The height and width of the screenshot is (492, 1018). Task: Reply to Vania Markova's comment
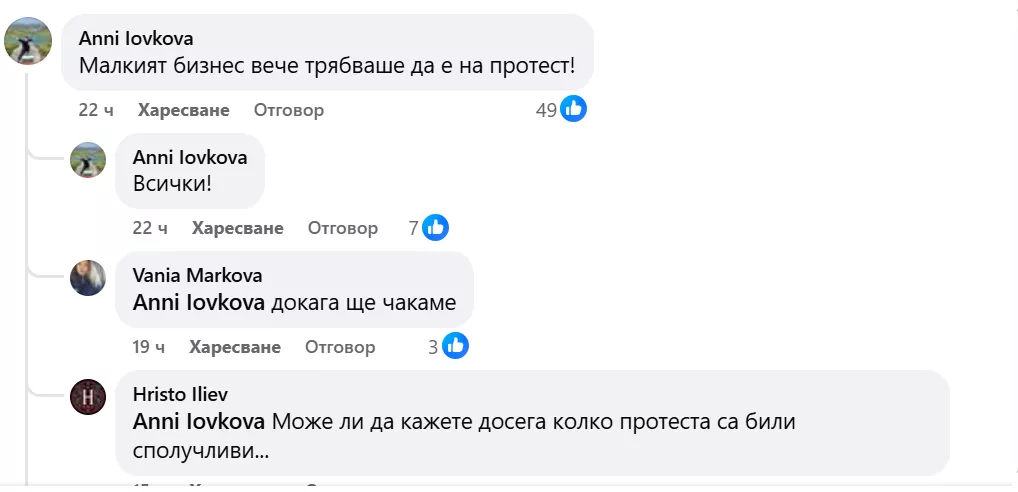coord(340,347)
